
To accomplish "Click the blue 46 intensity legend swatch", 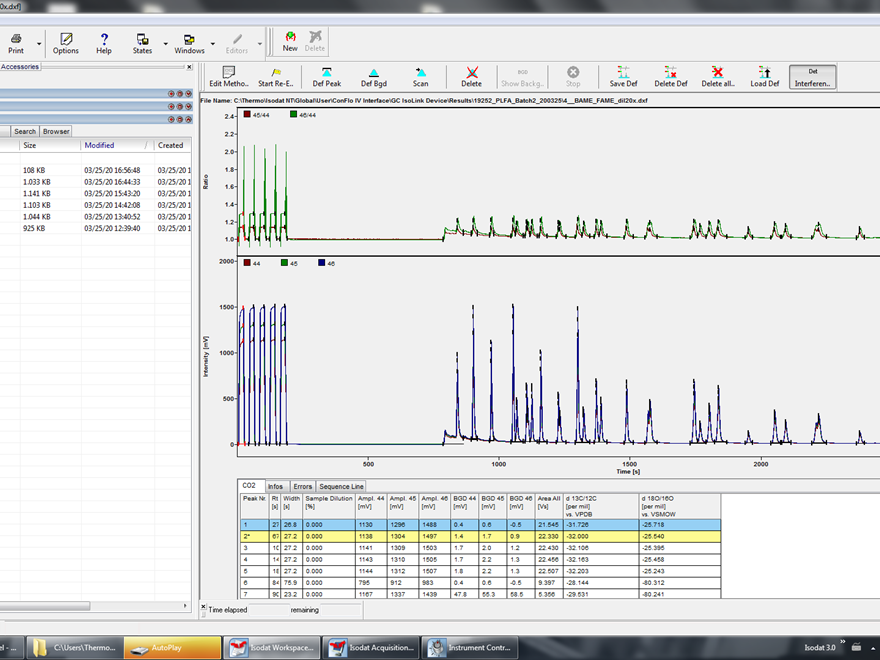I will tap(322, 263).
